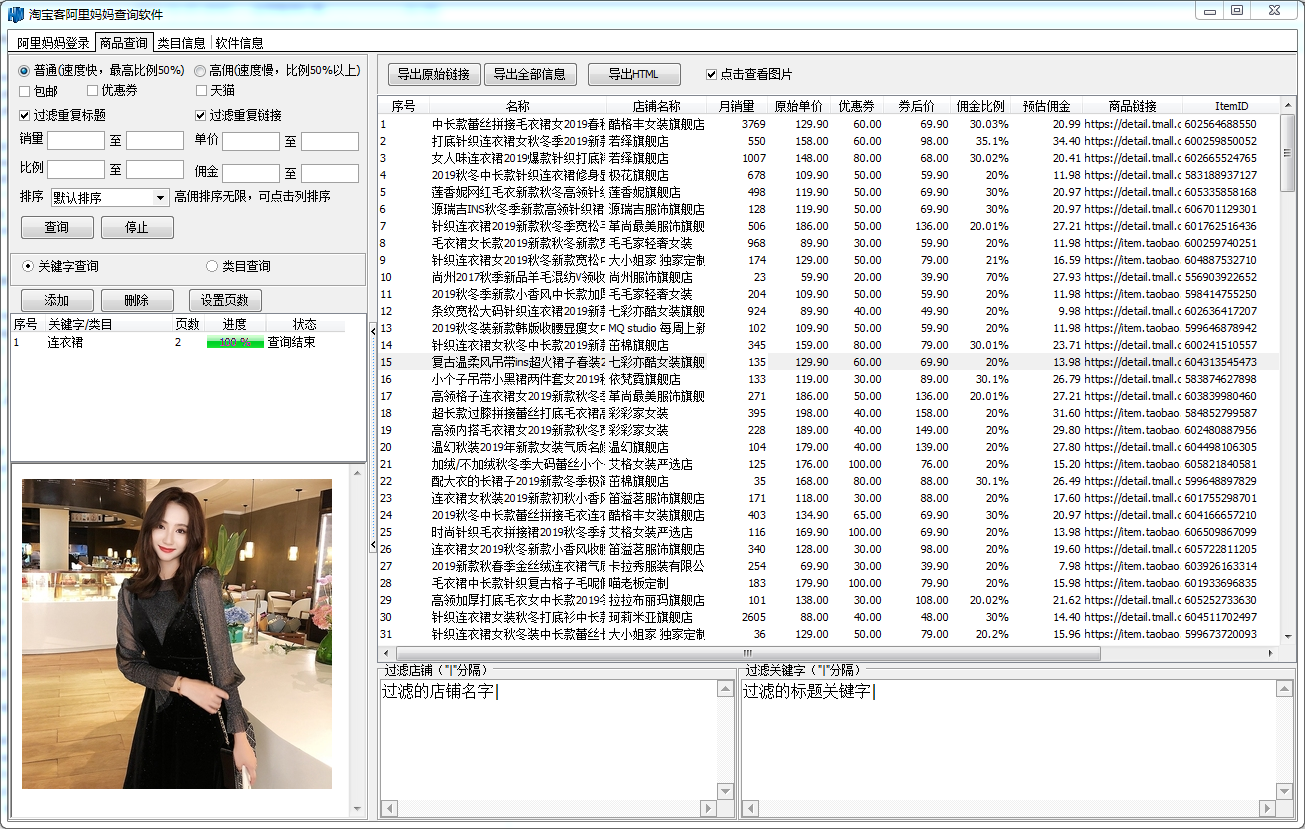The height and width of the screenshot is (829, 1305).
Task: Choose 类目查询 radio button
Action: tap(211, 266)
